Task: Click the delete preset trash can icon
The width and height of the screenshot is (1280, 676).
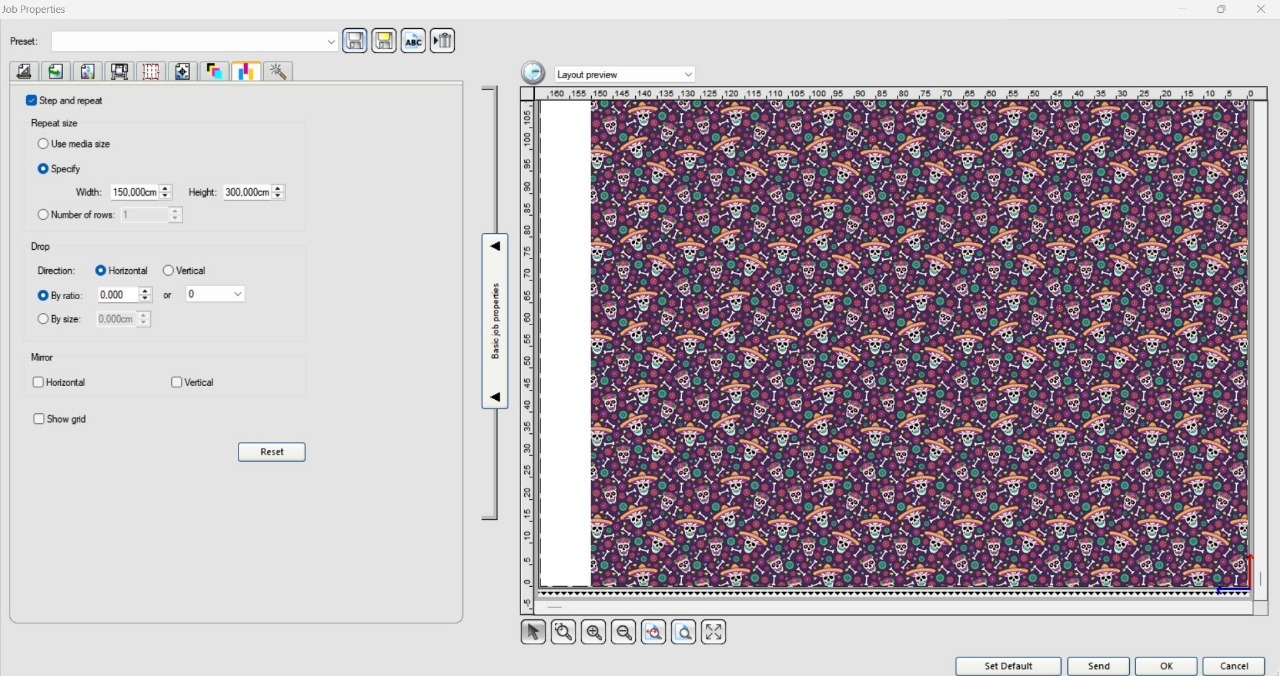Action: 443,41
